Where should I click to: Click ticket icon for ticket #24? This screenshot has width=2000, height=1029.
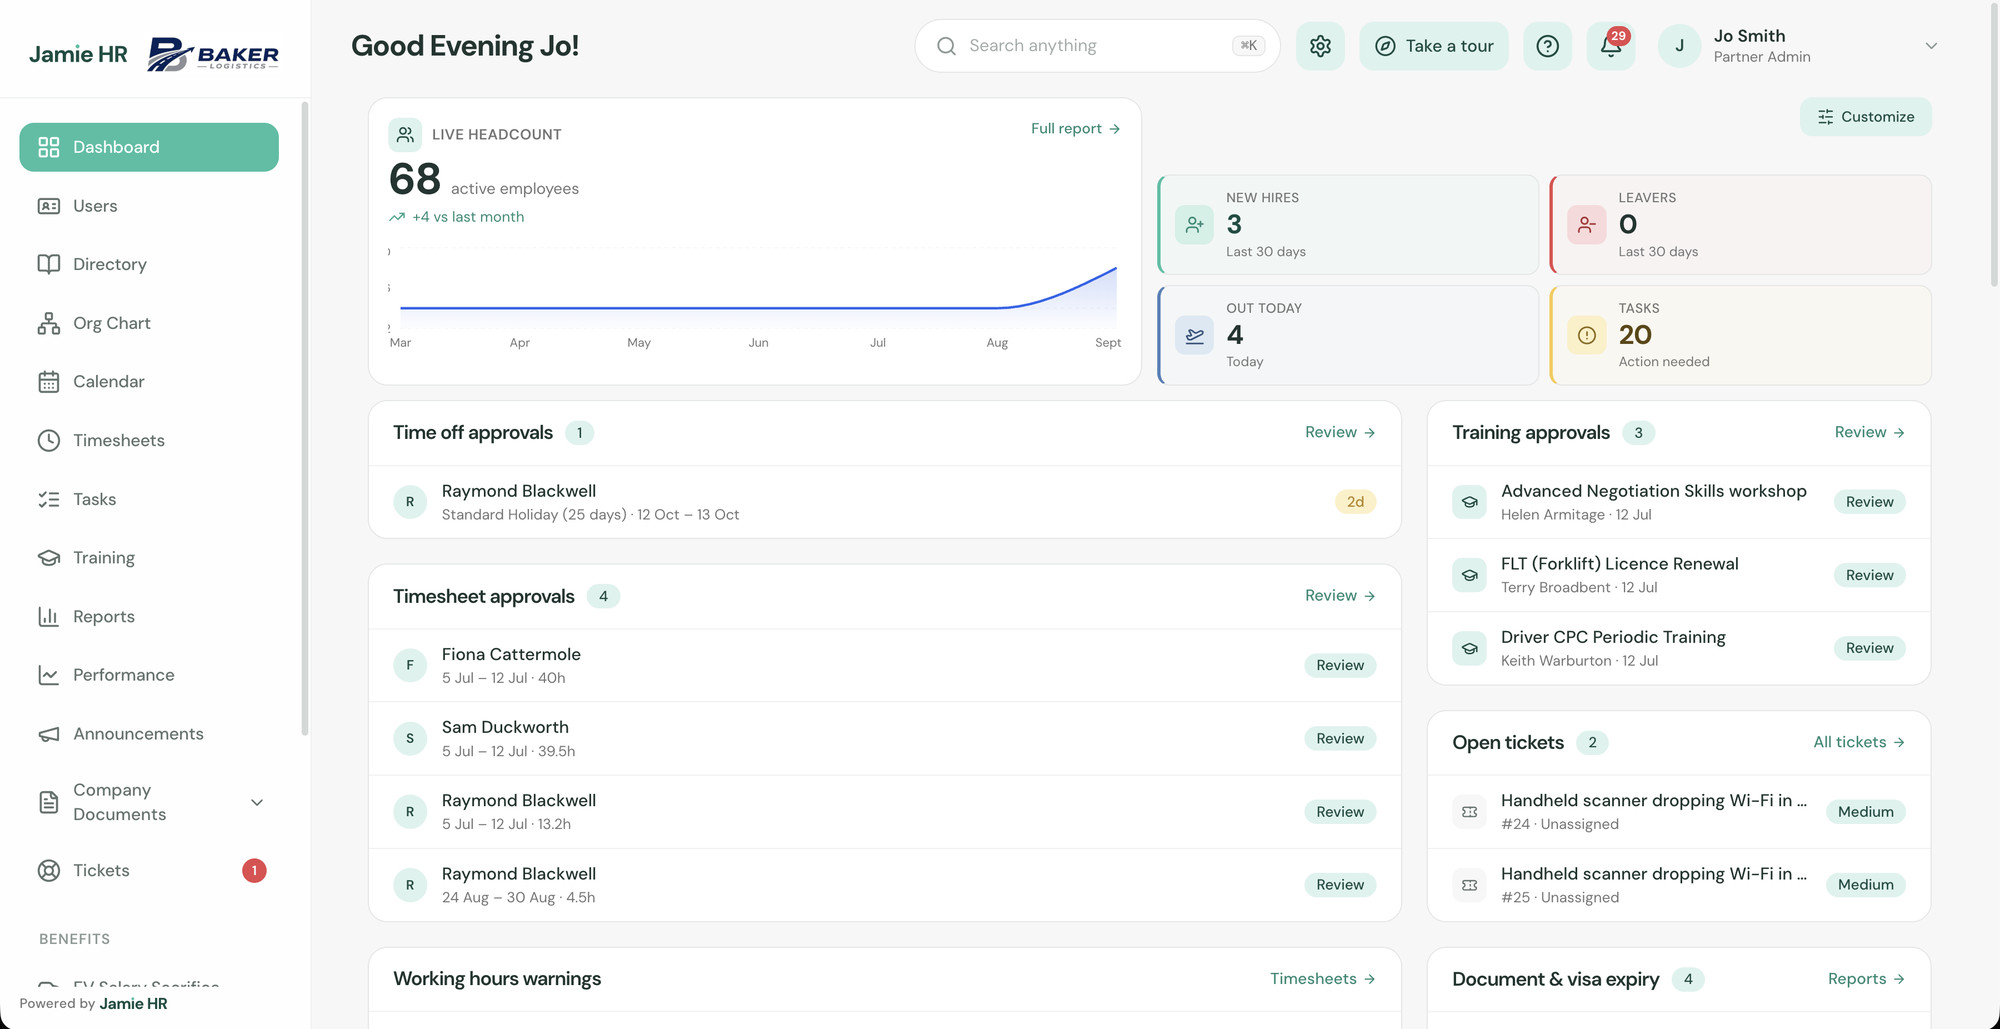pos(1469,812)
